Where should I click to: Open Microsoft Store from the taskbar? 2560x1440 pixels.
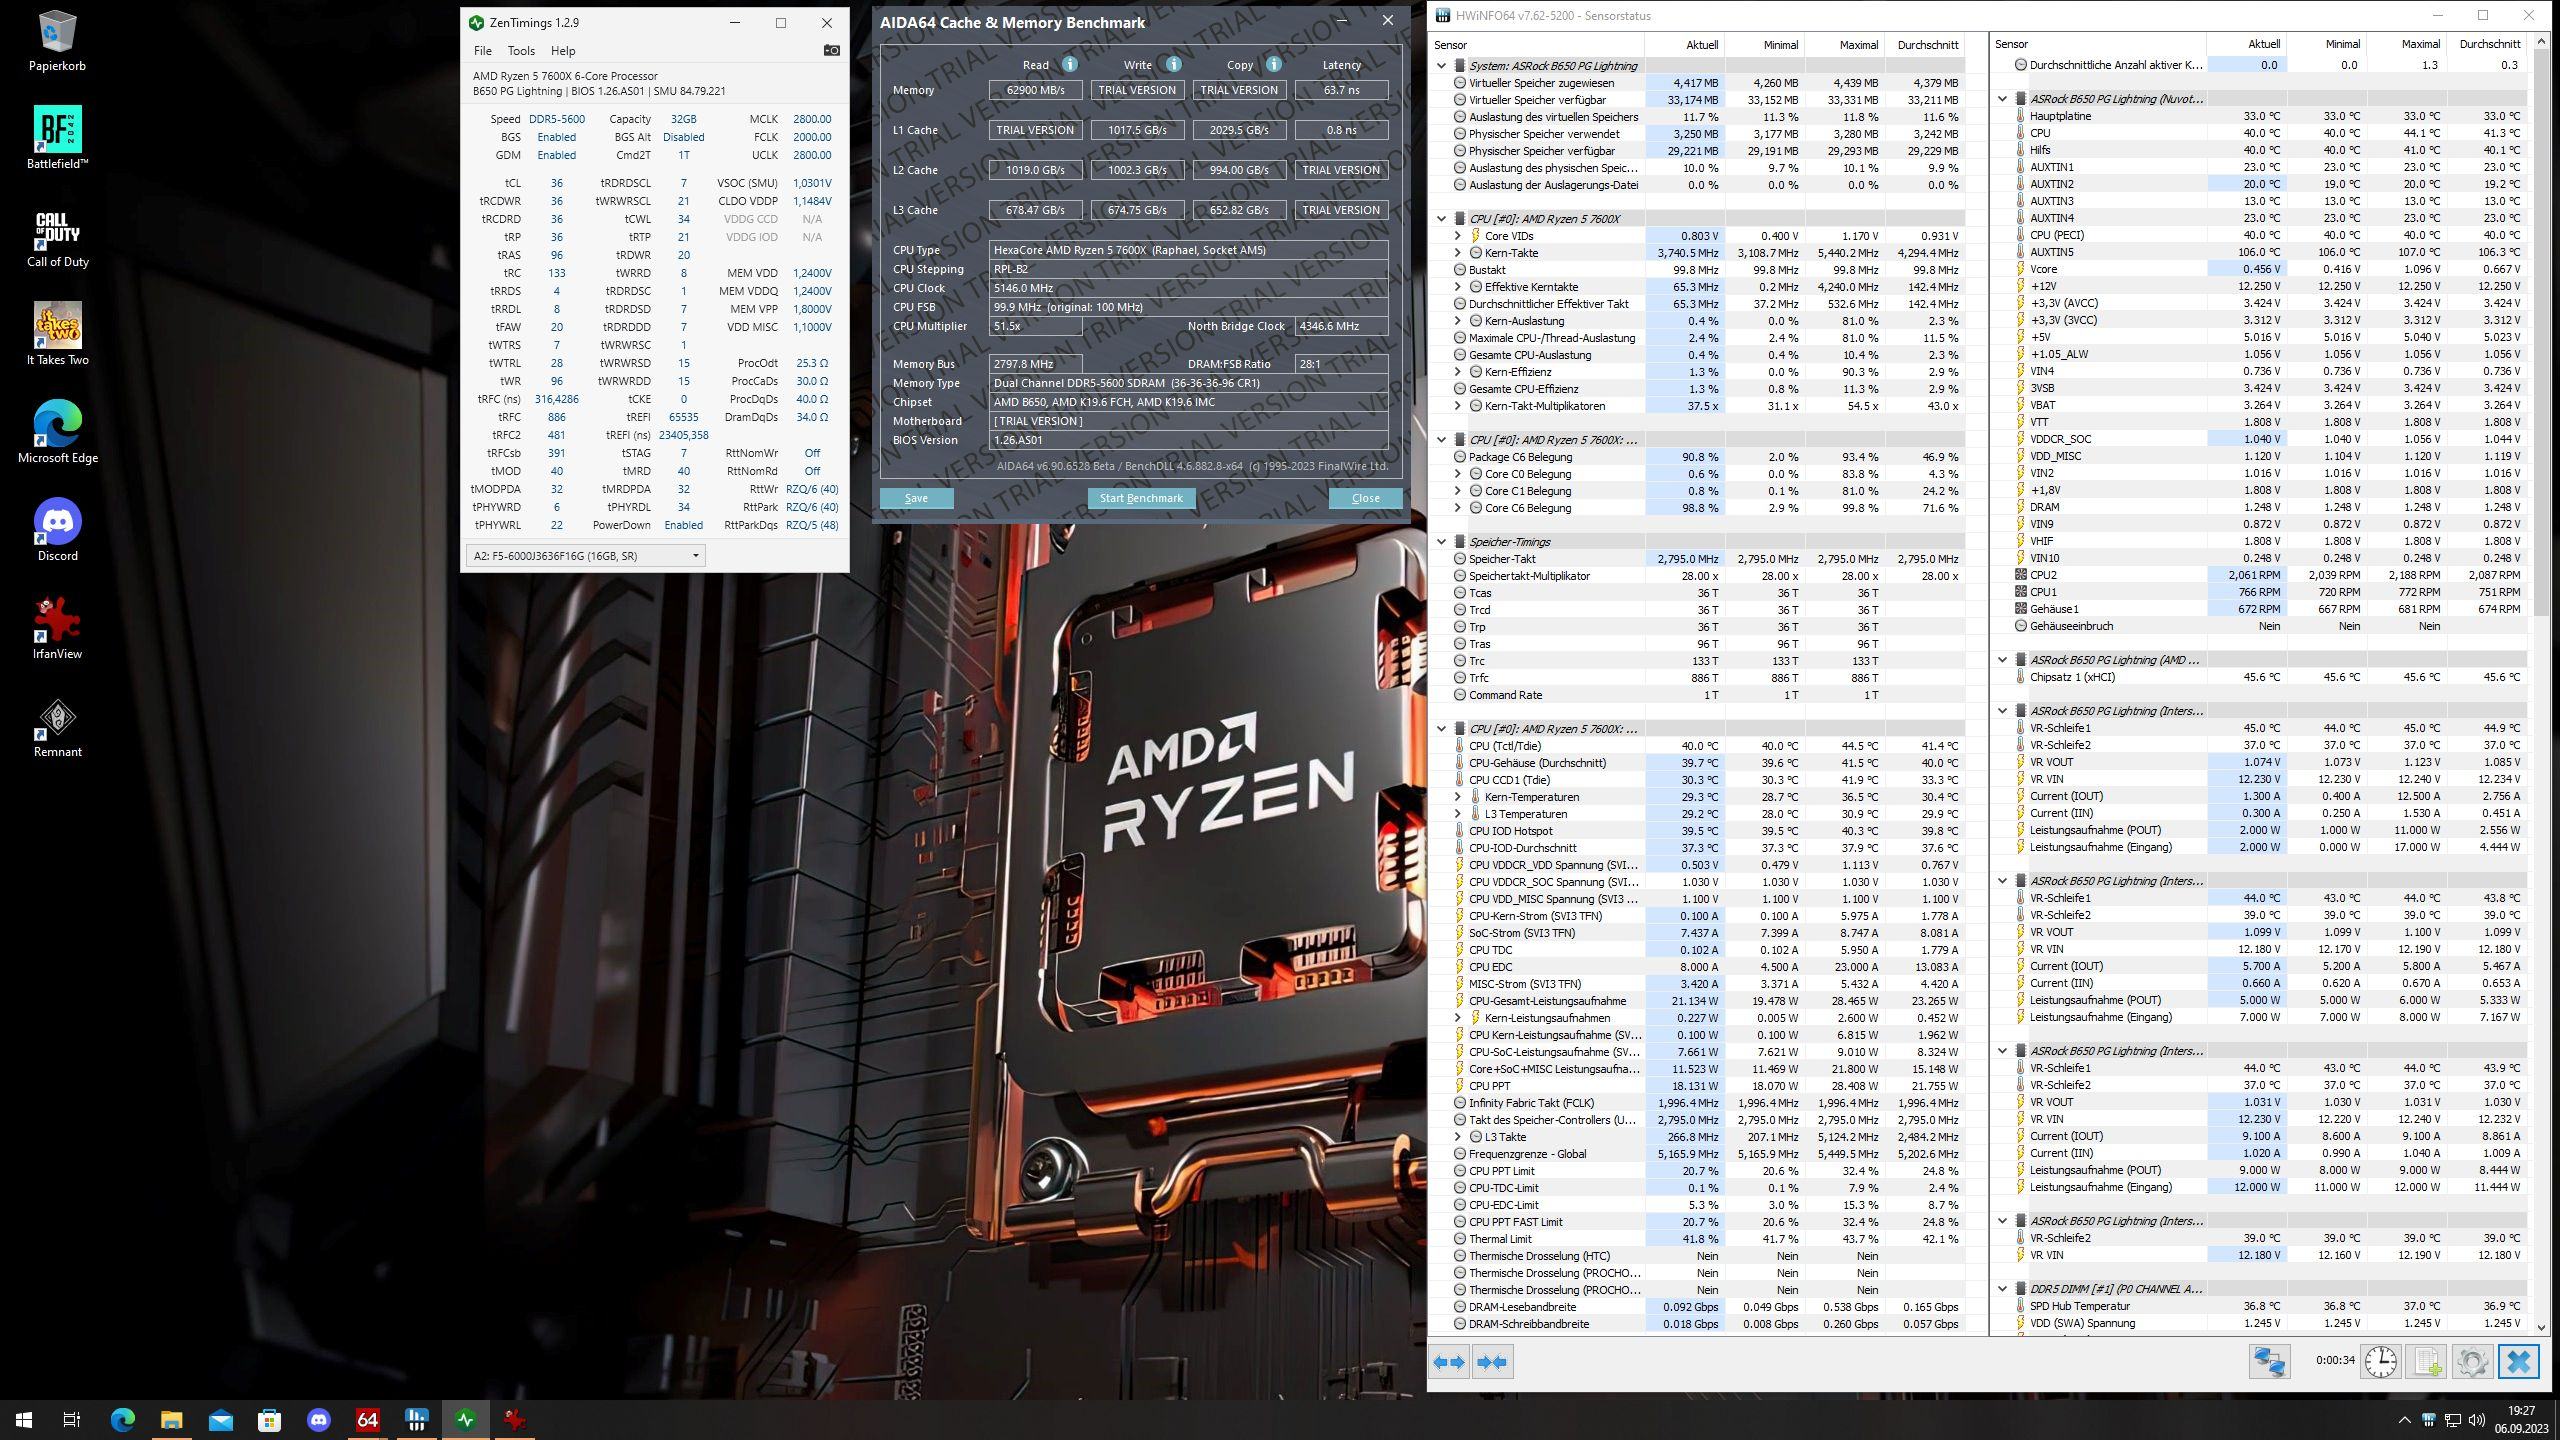[269, 1419]
